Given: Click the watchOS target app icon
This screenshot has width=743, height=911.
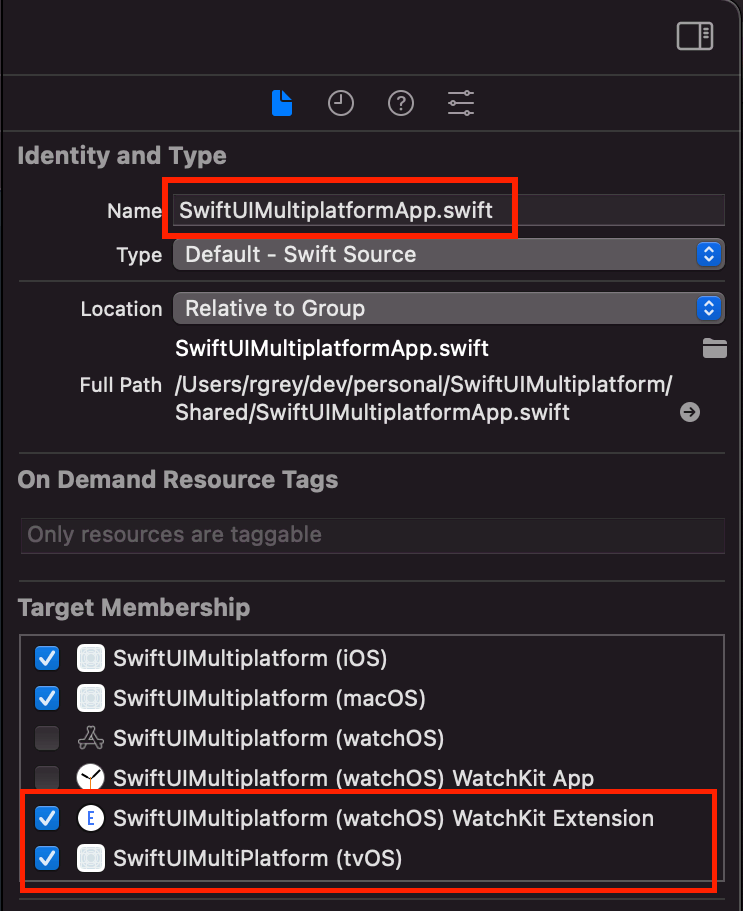Looking at the screenshot, I should pyautogui.click(x=91, y=738).
